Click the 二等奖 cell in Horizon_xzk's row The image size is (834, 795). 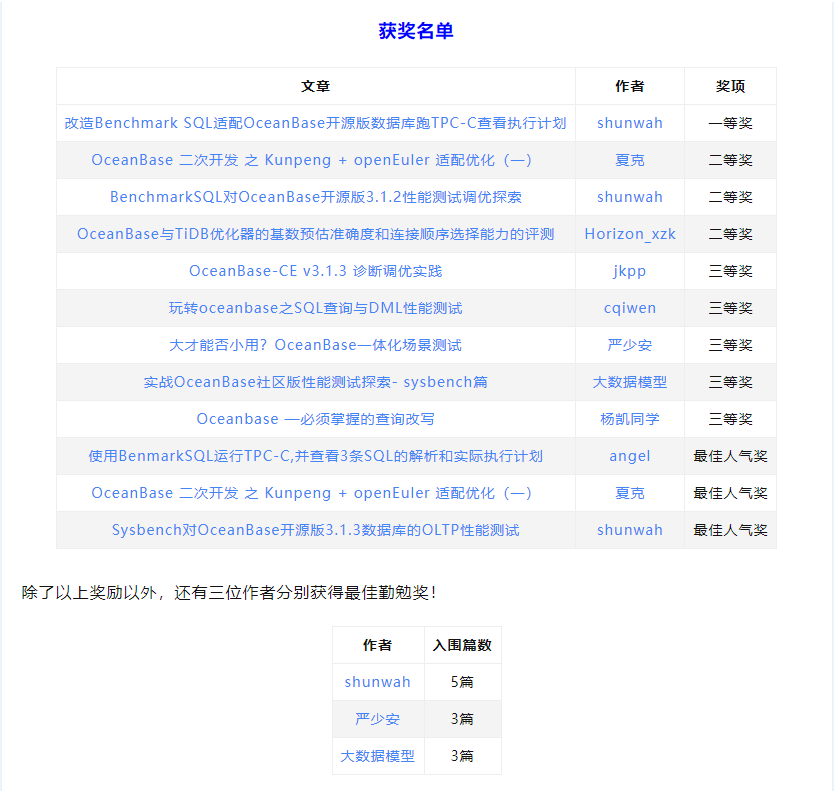[730, 234]
